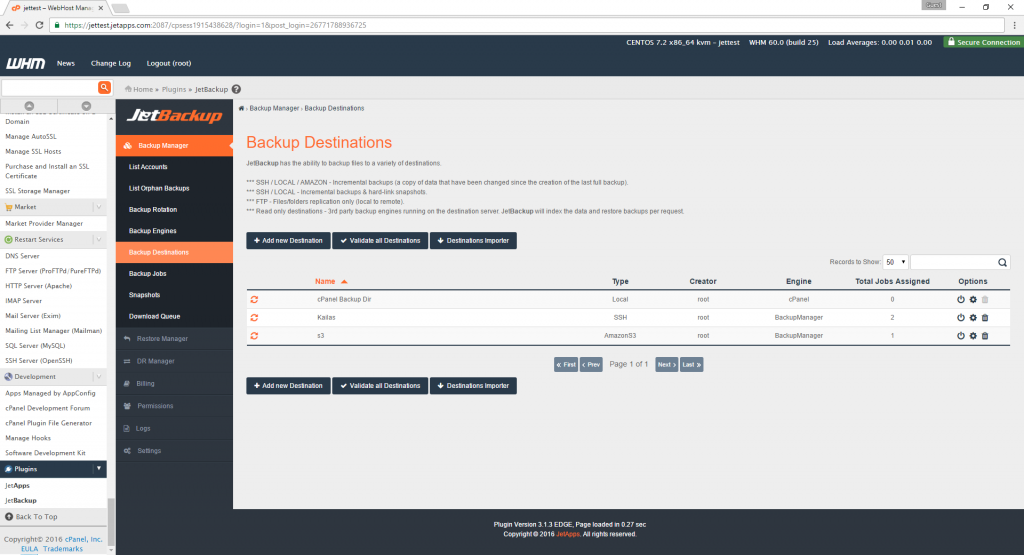Screen dimensions: 1024x555
Task: Click the JetBackup logo
Action: (x=174, y=116)
